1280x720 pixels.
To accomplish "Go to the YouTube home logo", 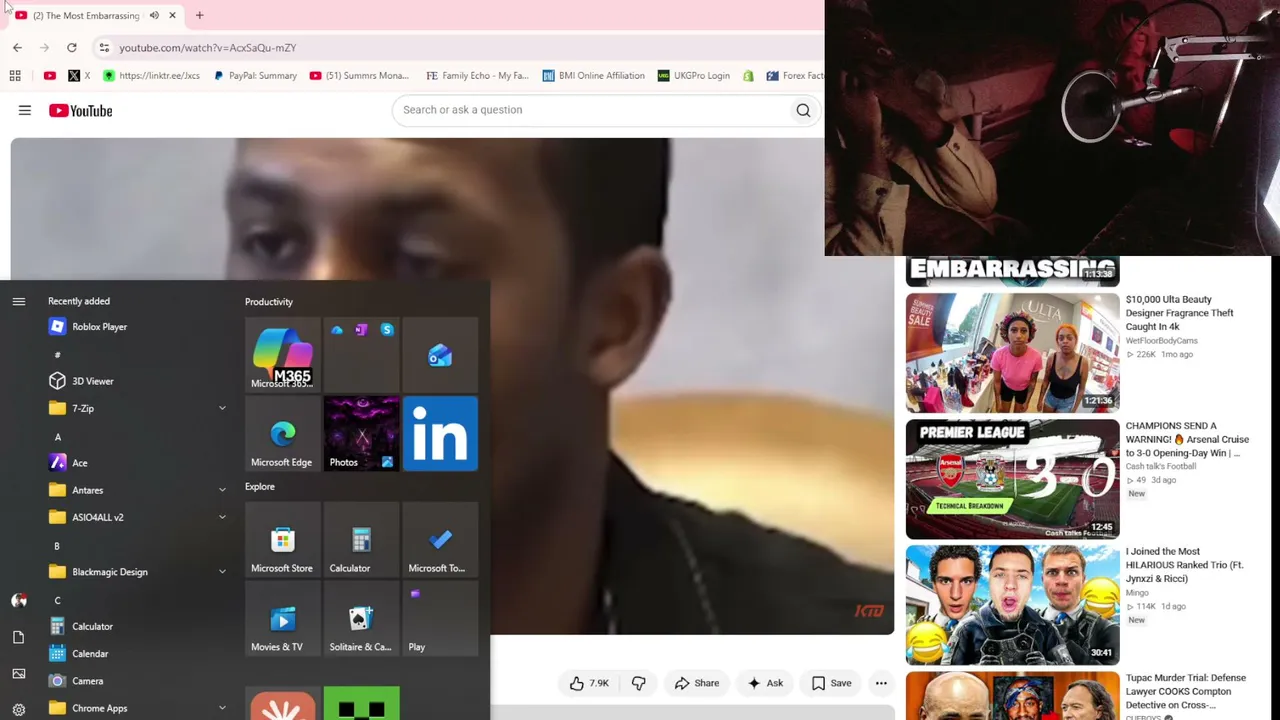I will tap(81, 111).
